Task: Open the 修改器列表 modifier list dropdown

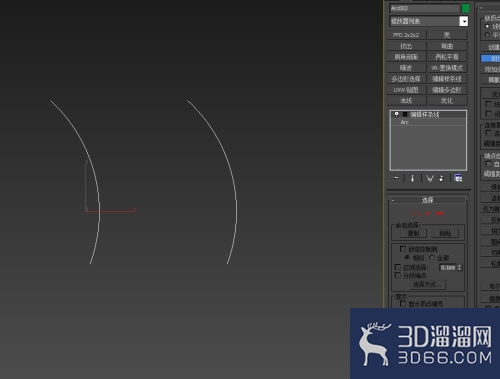Action: point(428,21)
